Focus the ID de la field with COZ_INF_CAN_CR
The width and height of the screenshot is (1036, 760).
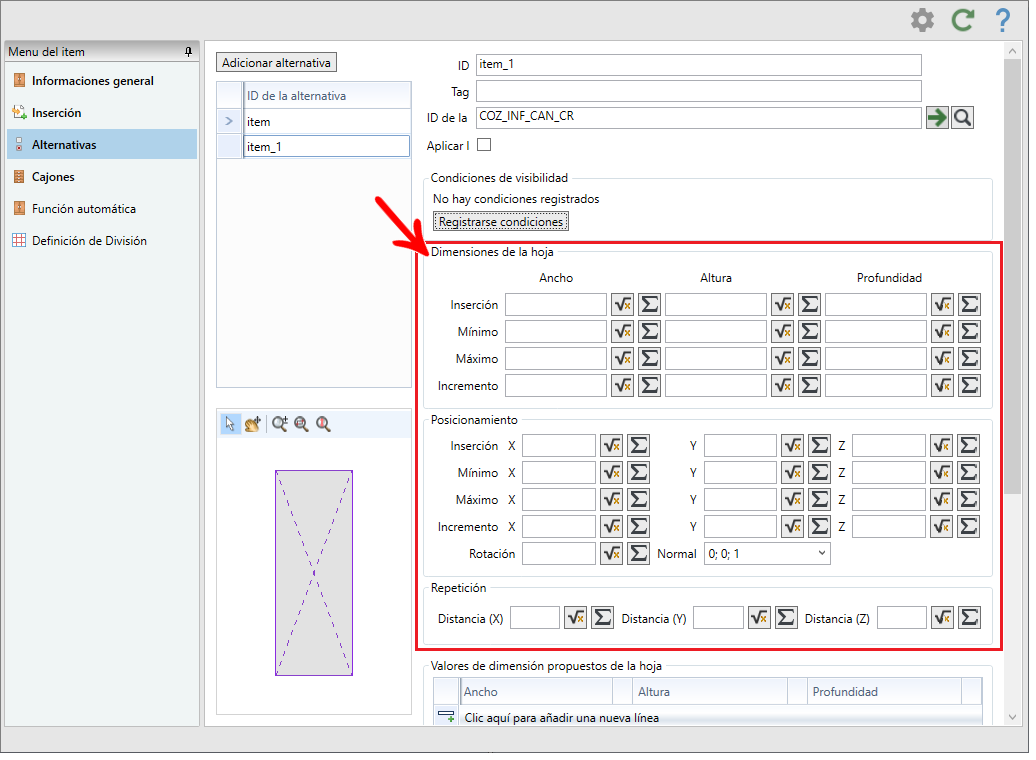tap(698, 118)
